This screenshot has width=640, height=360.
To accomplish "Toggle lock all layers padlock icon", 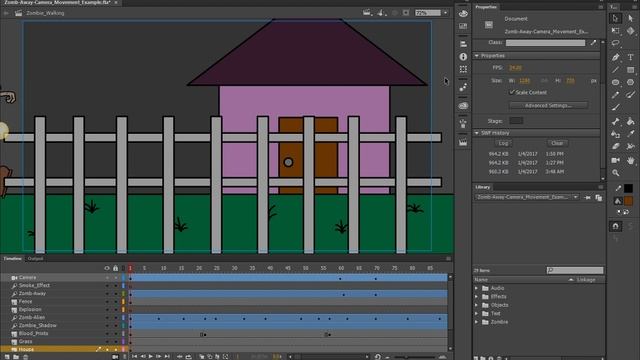I will [116, 268].
